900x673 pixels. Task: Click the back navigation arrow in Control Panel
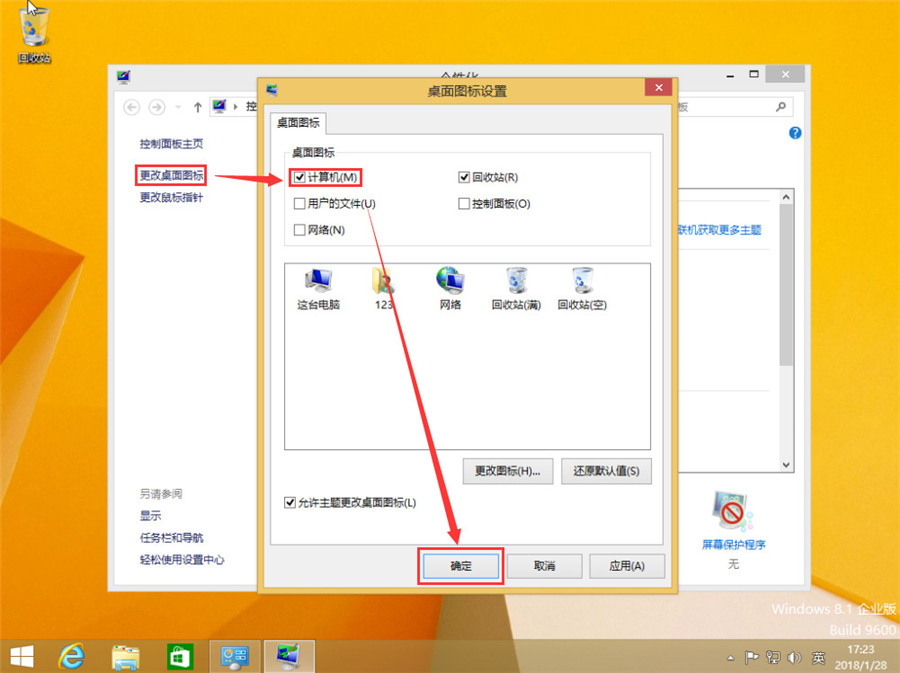[x=132, y=107]
